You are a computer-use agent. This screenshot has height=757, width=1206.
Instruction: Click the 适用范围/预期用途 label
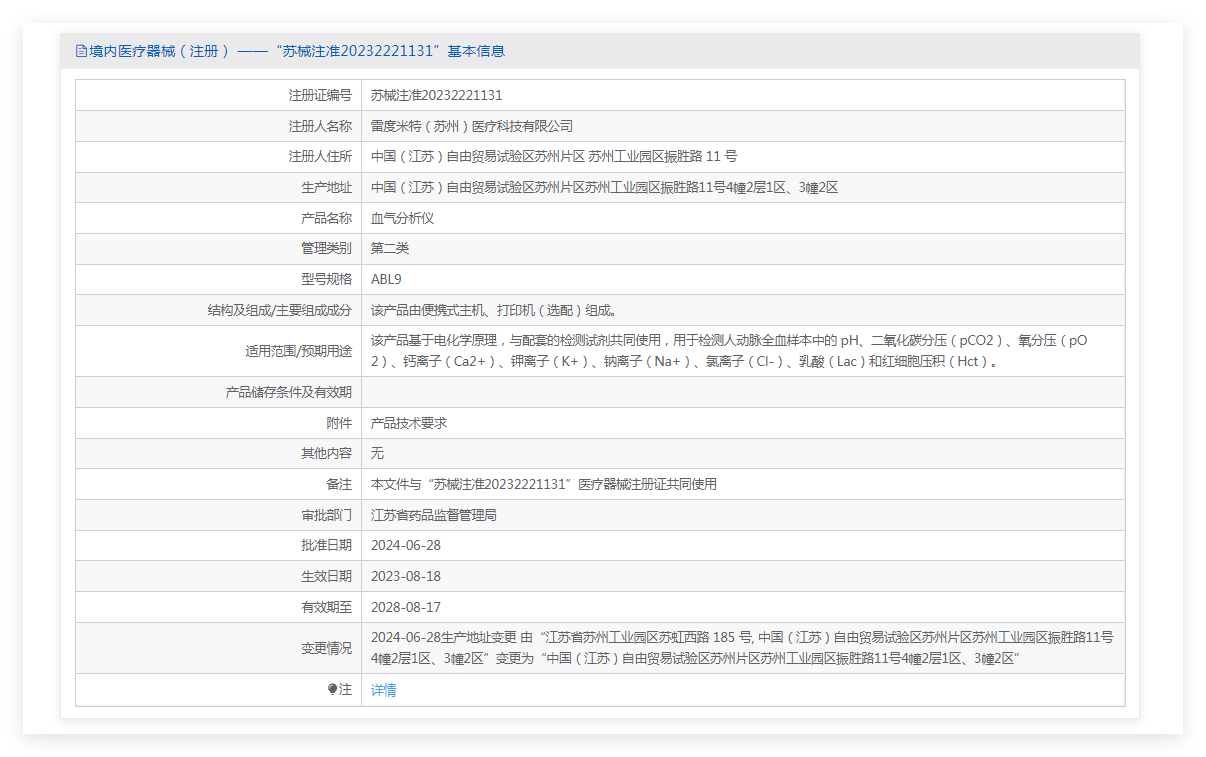[x=299, y=351]
